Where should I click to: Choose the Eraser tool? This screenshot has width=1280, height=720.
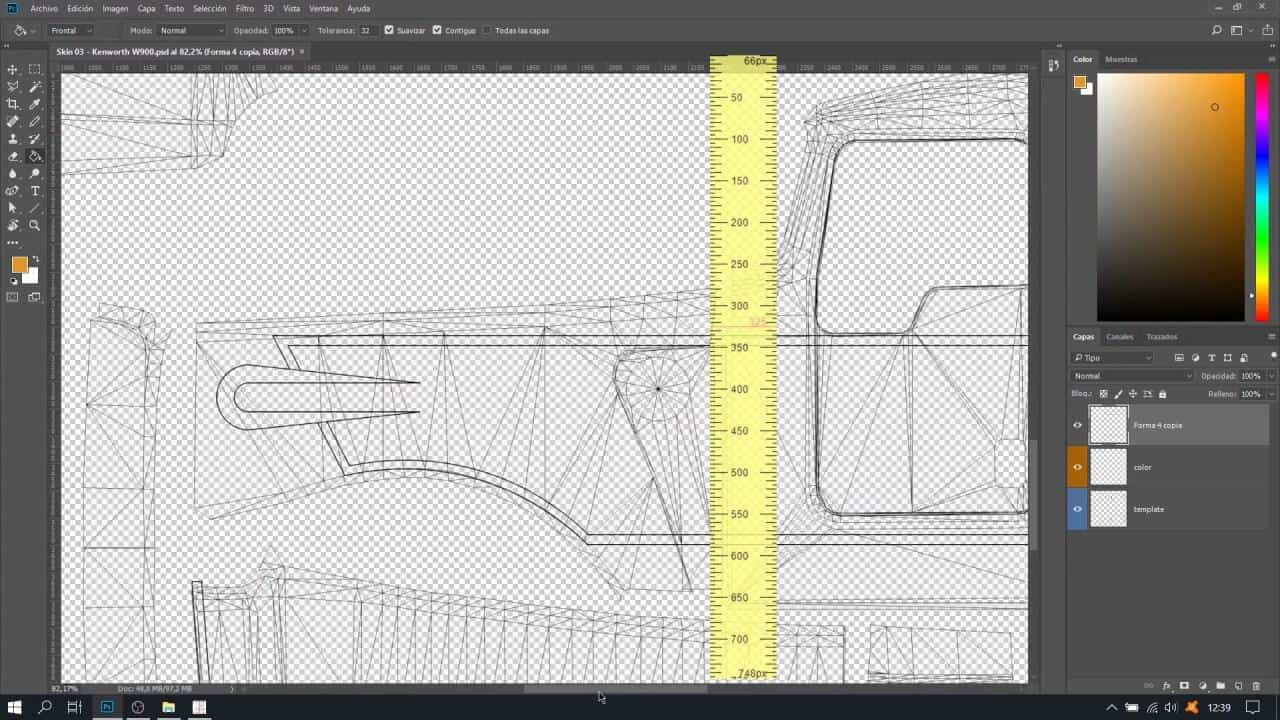click(x=13, y=156)
